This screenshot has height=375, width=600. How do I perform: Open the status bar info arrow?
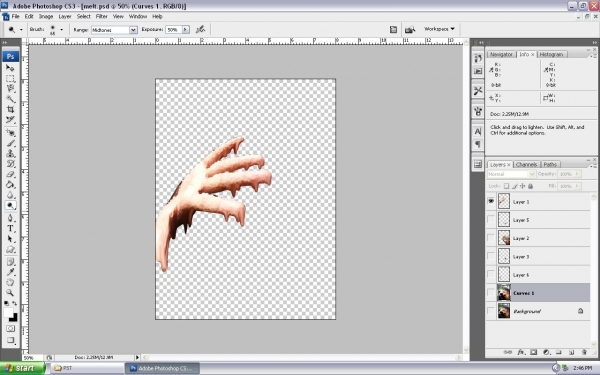click(x=137, y=357)
